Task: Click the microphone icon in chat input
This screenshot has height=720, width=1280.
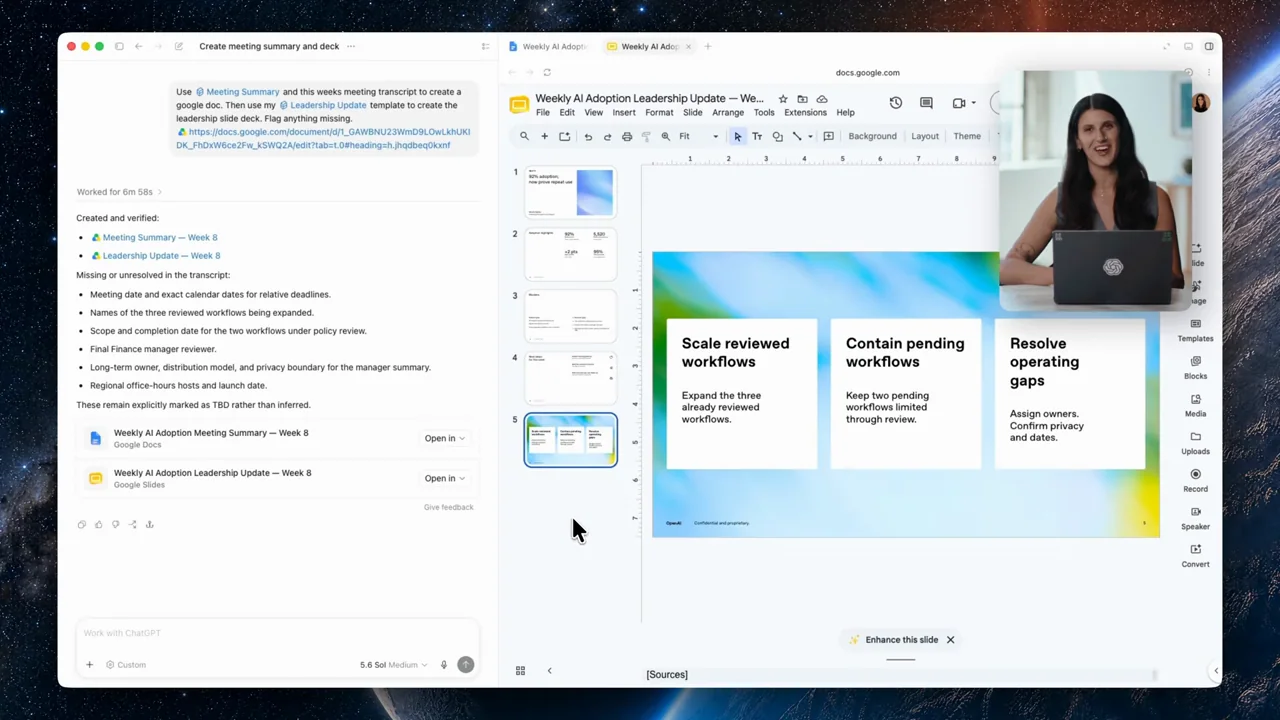Action: (x=444, y=664)
